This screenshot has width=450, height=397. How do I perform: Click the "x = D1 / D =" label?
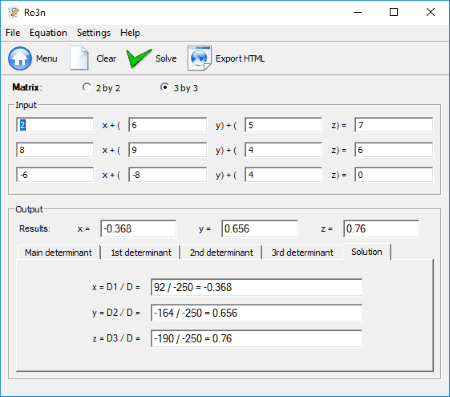[x=116, y=287]
